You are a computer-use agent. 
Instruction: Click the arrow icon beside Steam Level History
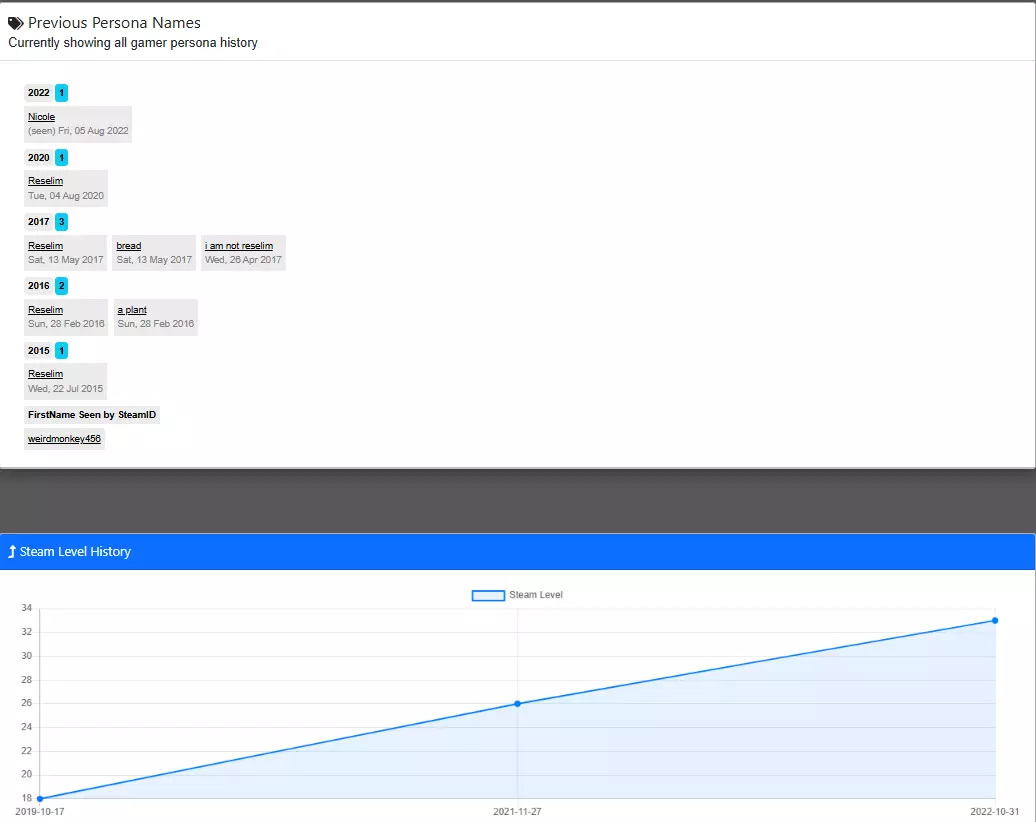coord(11,552)
